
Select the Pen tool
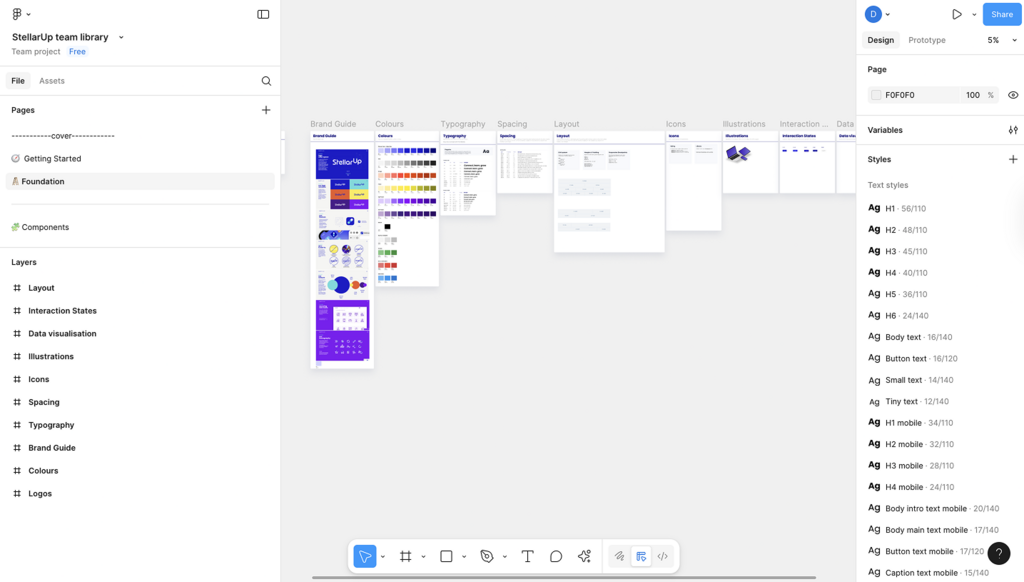tap(487, 556)
